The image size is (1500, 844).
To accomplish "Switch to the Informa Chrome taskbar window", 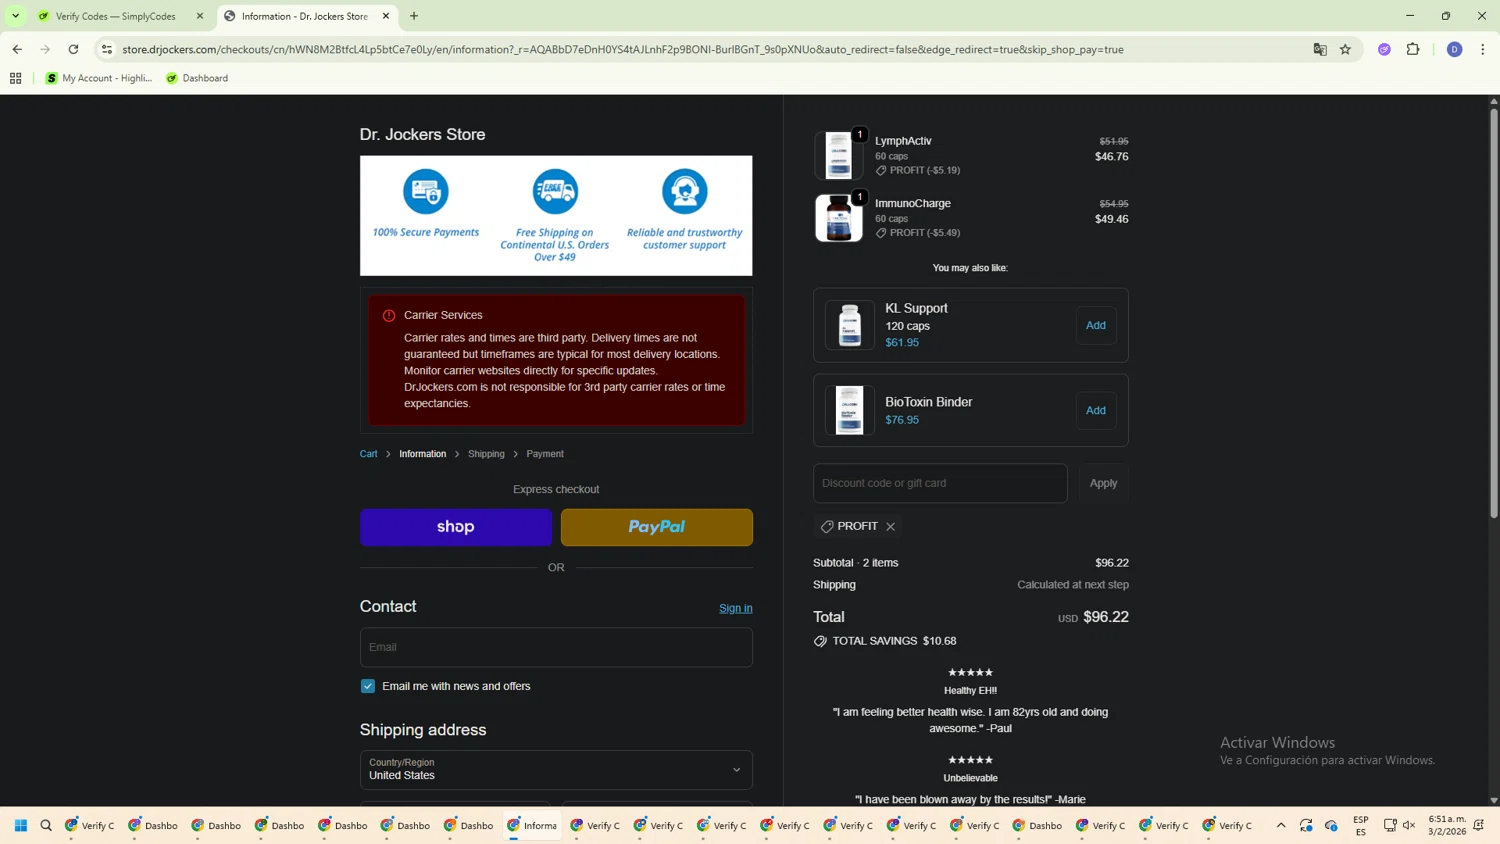I will 532,825.
